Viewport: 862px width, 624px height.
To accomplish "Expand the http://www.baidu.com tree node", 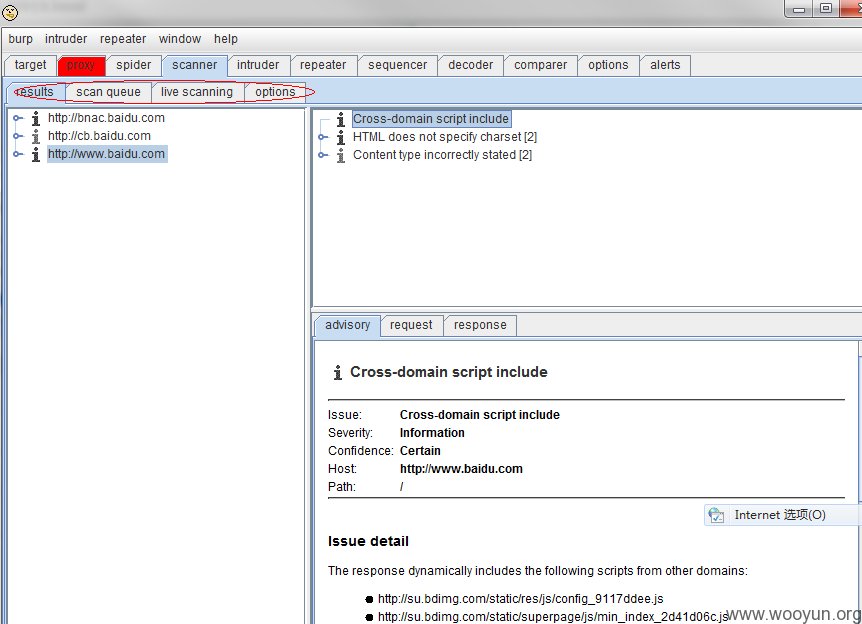I will click(x=18, y=154).
